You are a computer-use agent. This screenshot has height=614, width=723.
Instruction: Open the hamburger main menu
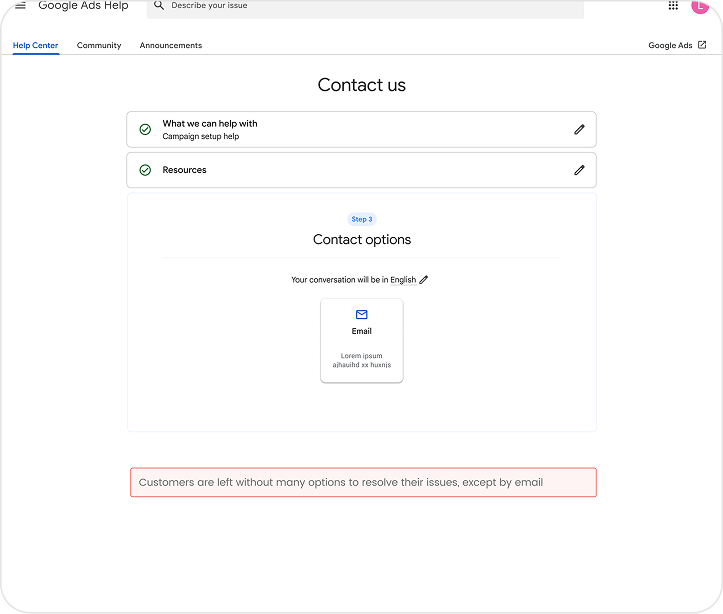[x=20, y=6]
